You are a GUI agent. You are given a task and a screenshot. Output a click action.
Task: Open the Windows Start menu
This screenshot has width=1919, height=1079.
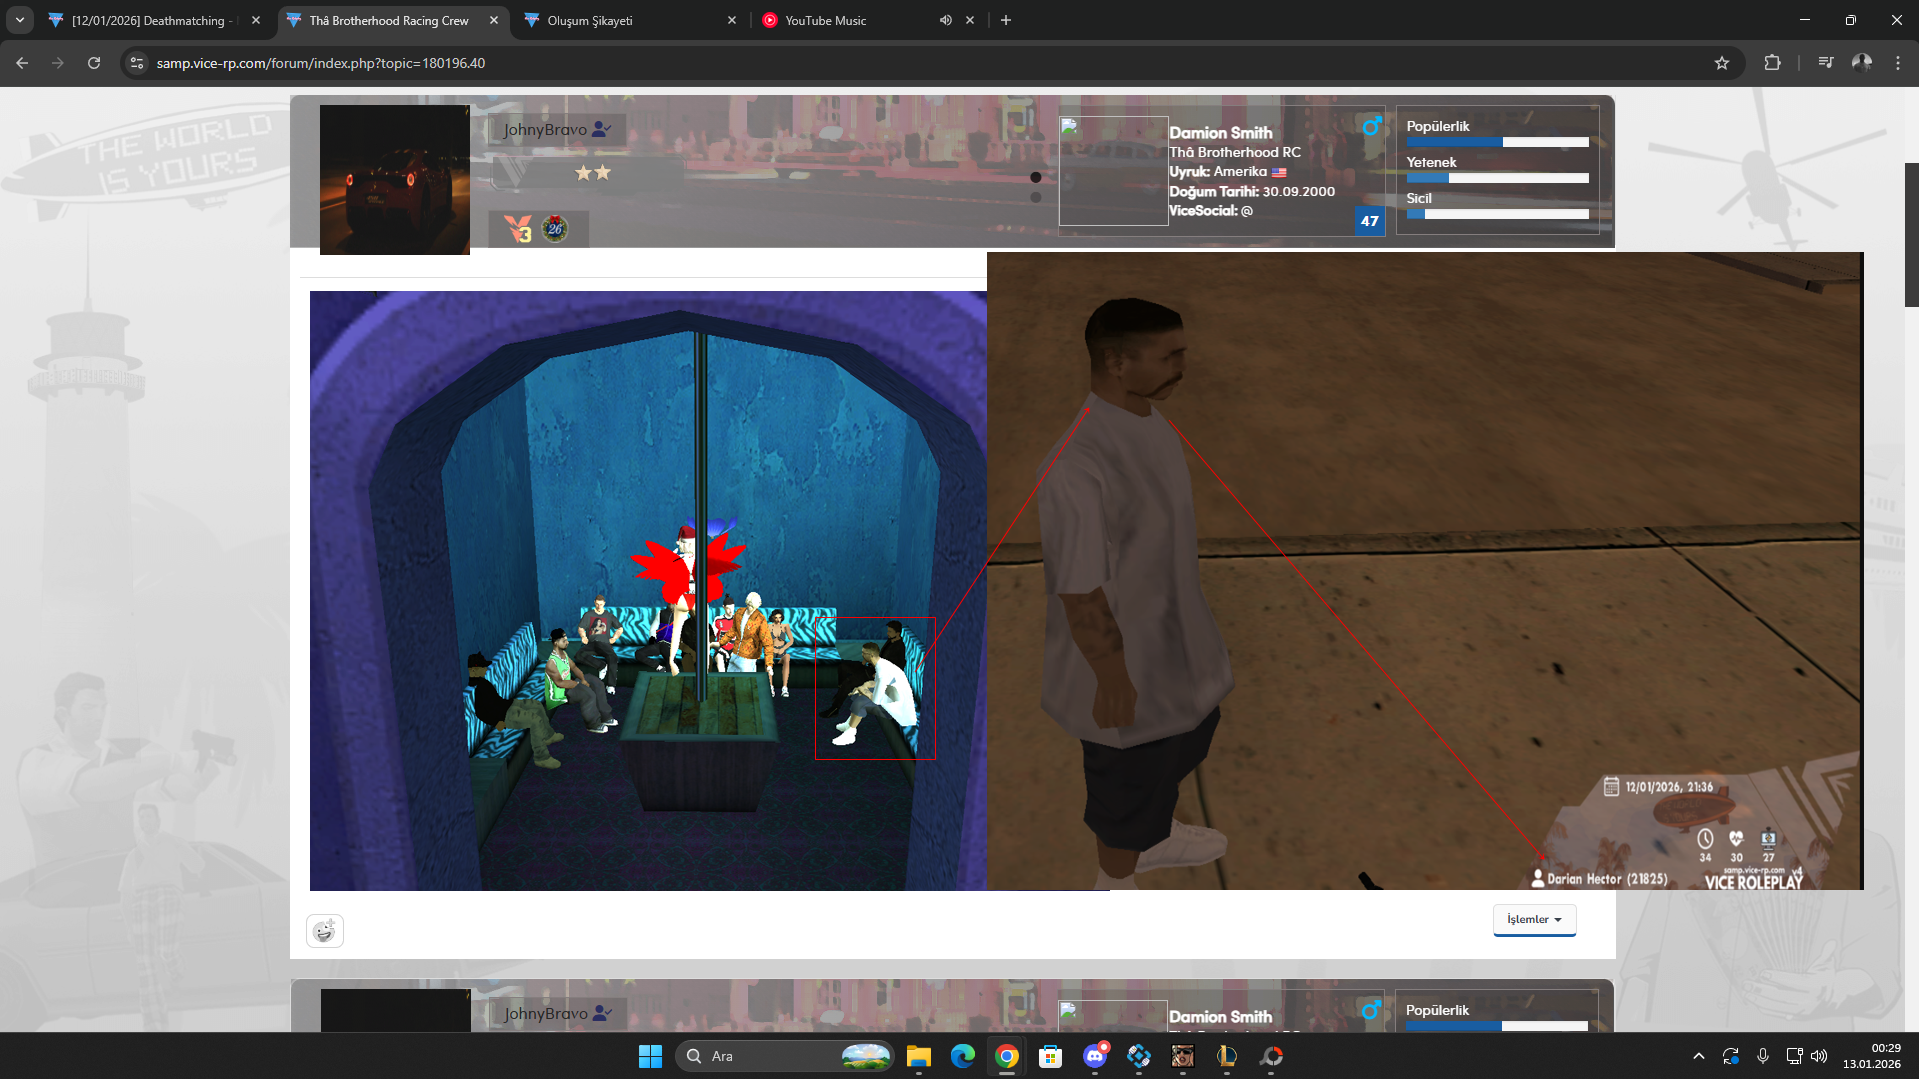[650, 1056]
